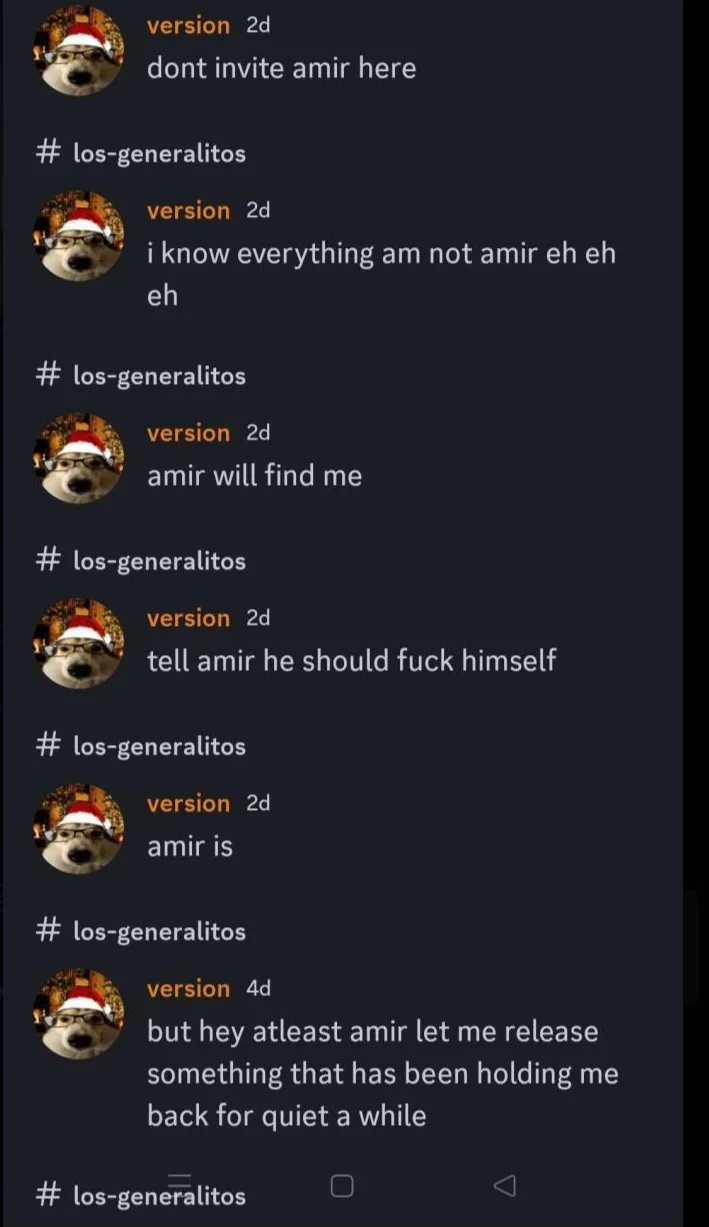Tap avatar beside the 4d-old message
The height and width of the screenshot is (1227, 709).
click(x=79, y=1013)
